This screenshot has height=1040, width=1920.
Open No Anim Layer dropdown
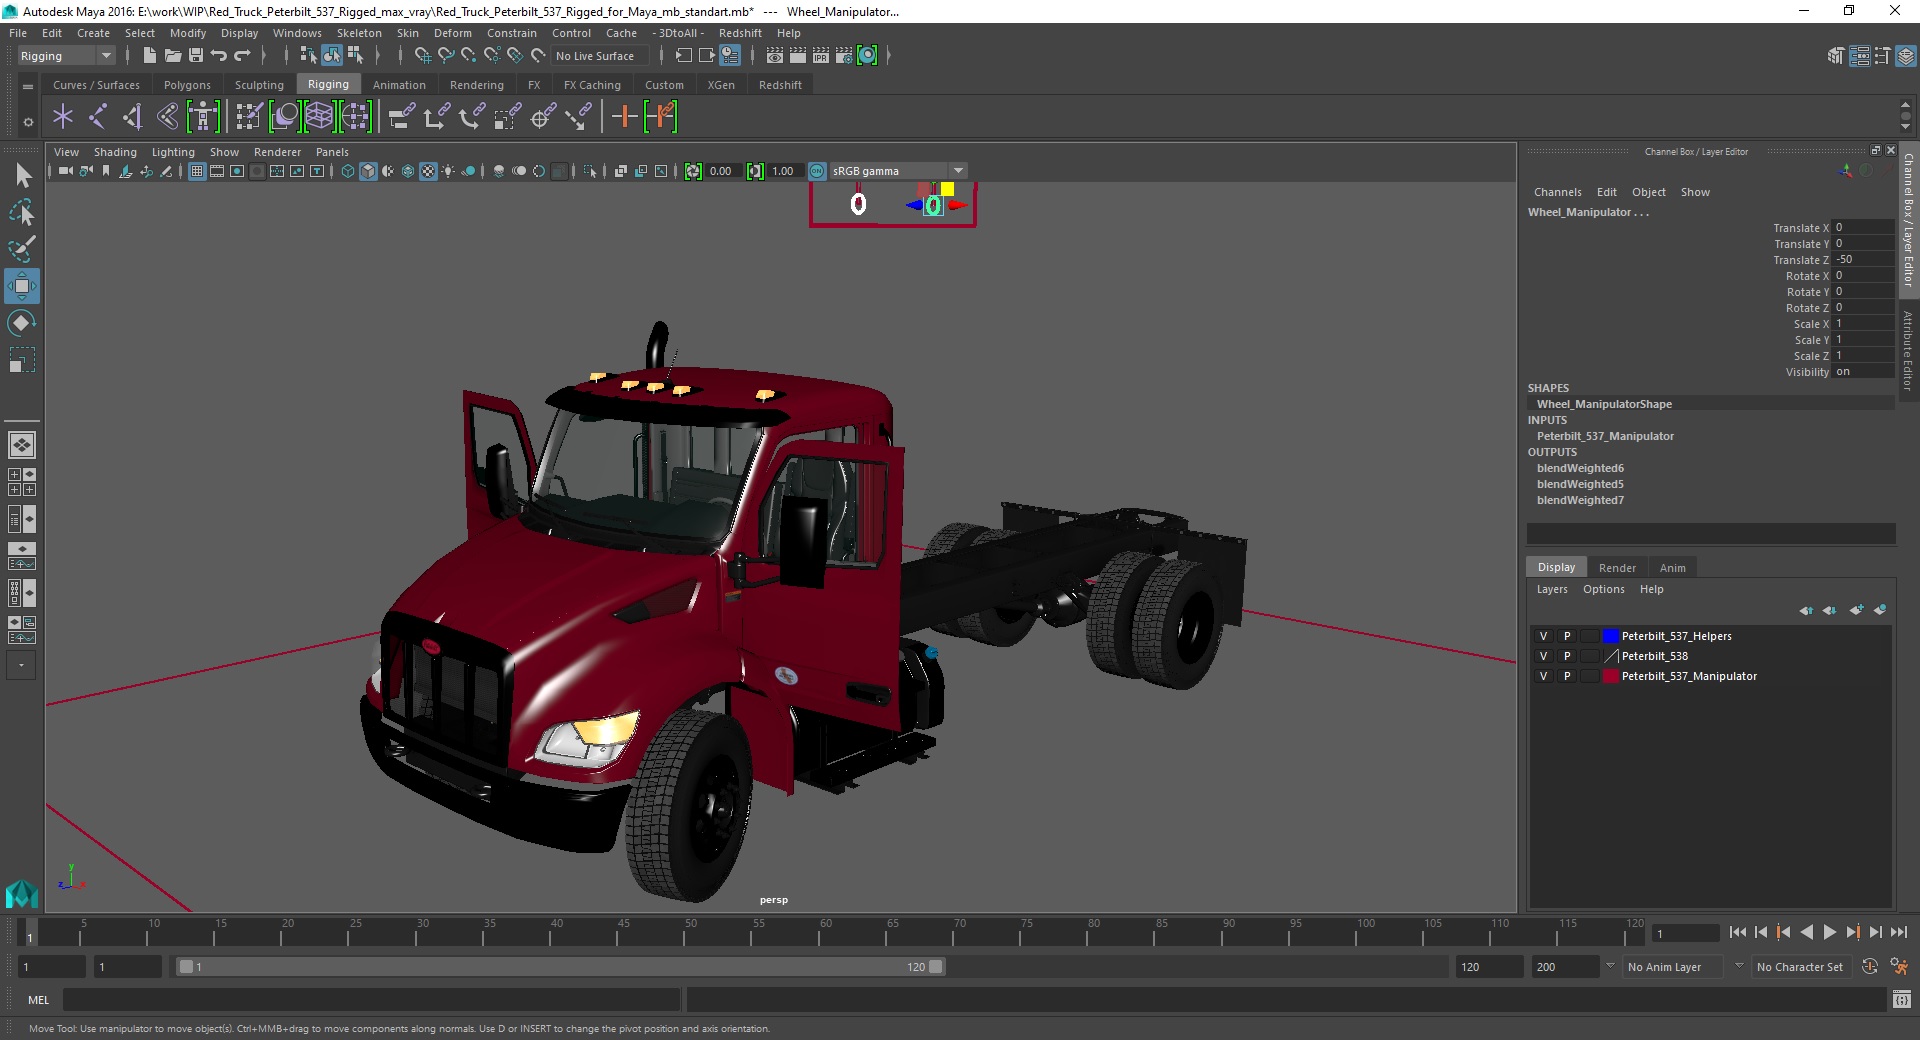click(x=1672, y=967)
